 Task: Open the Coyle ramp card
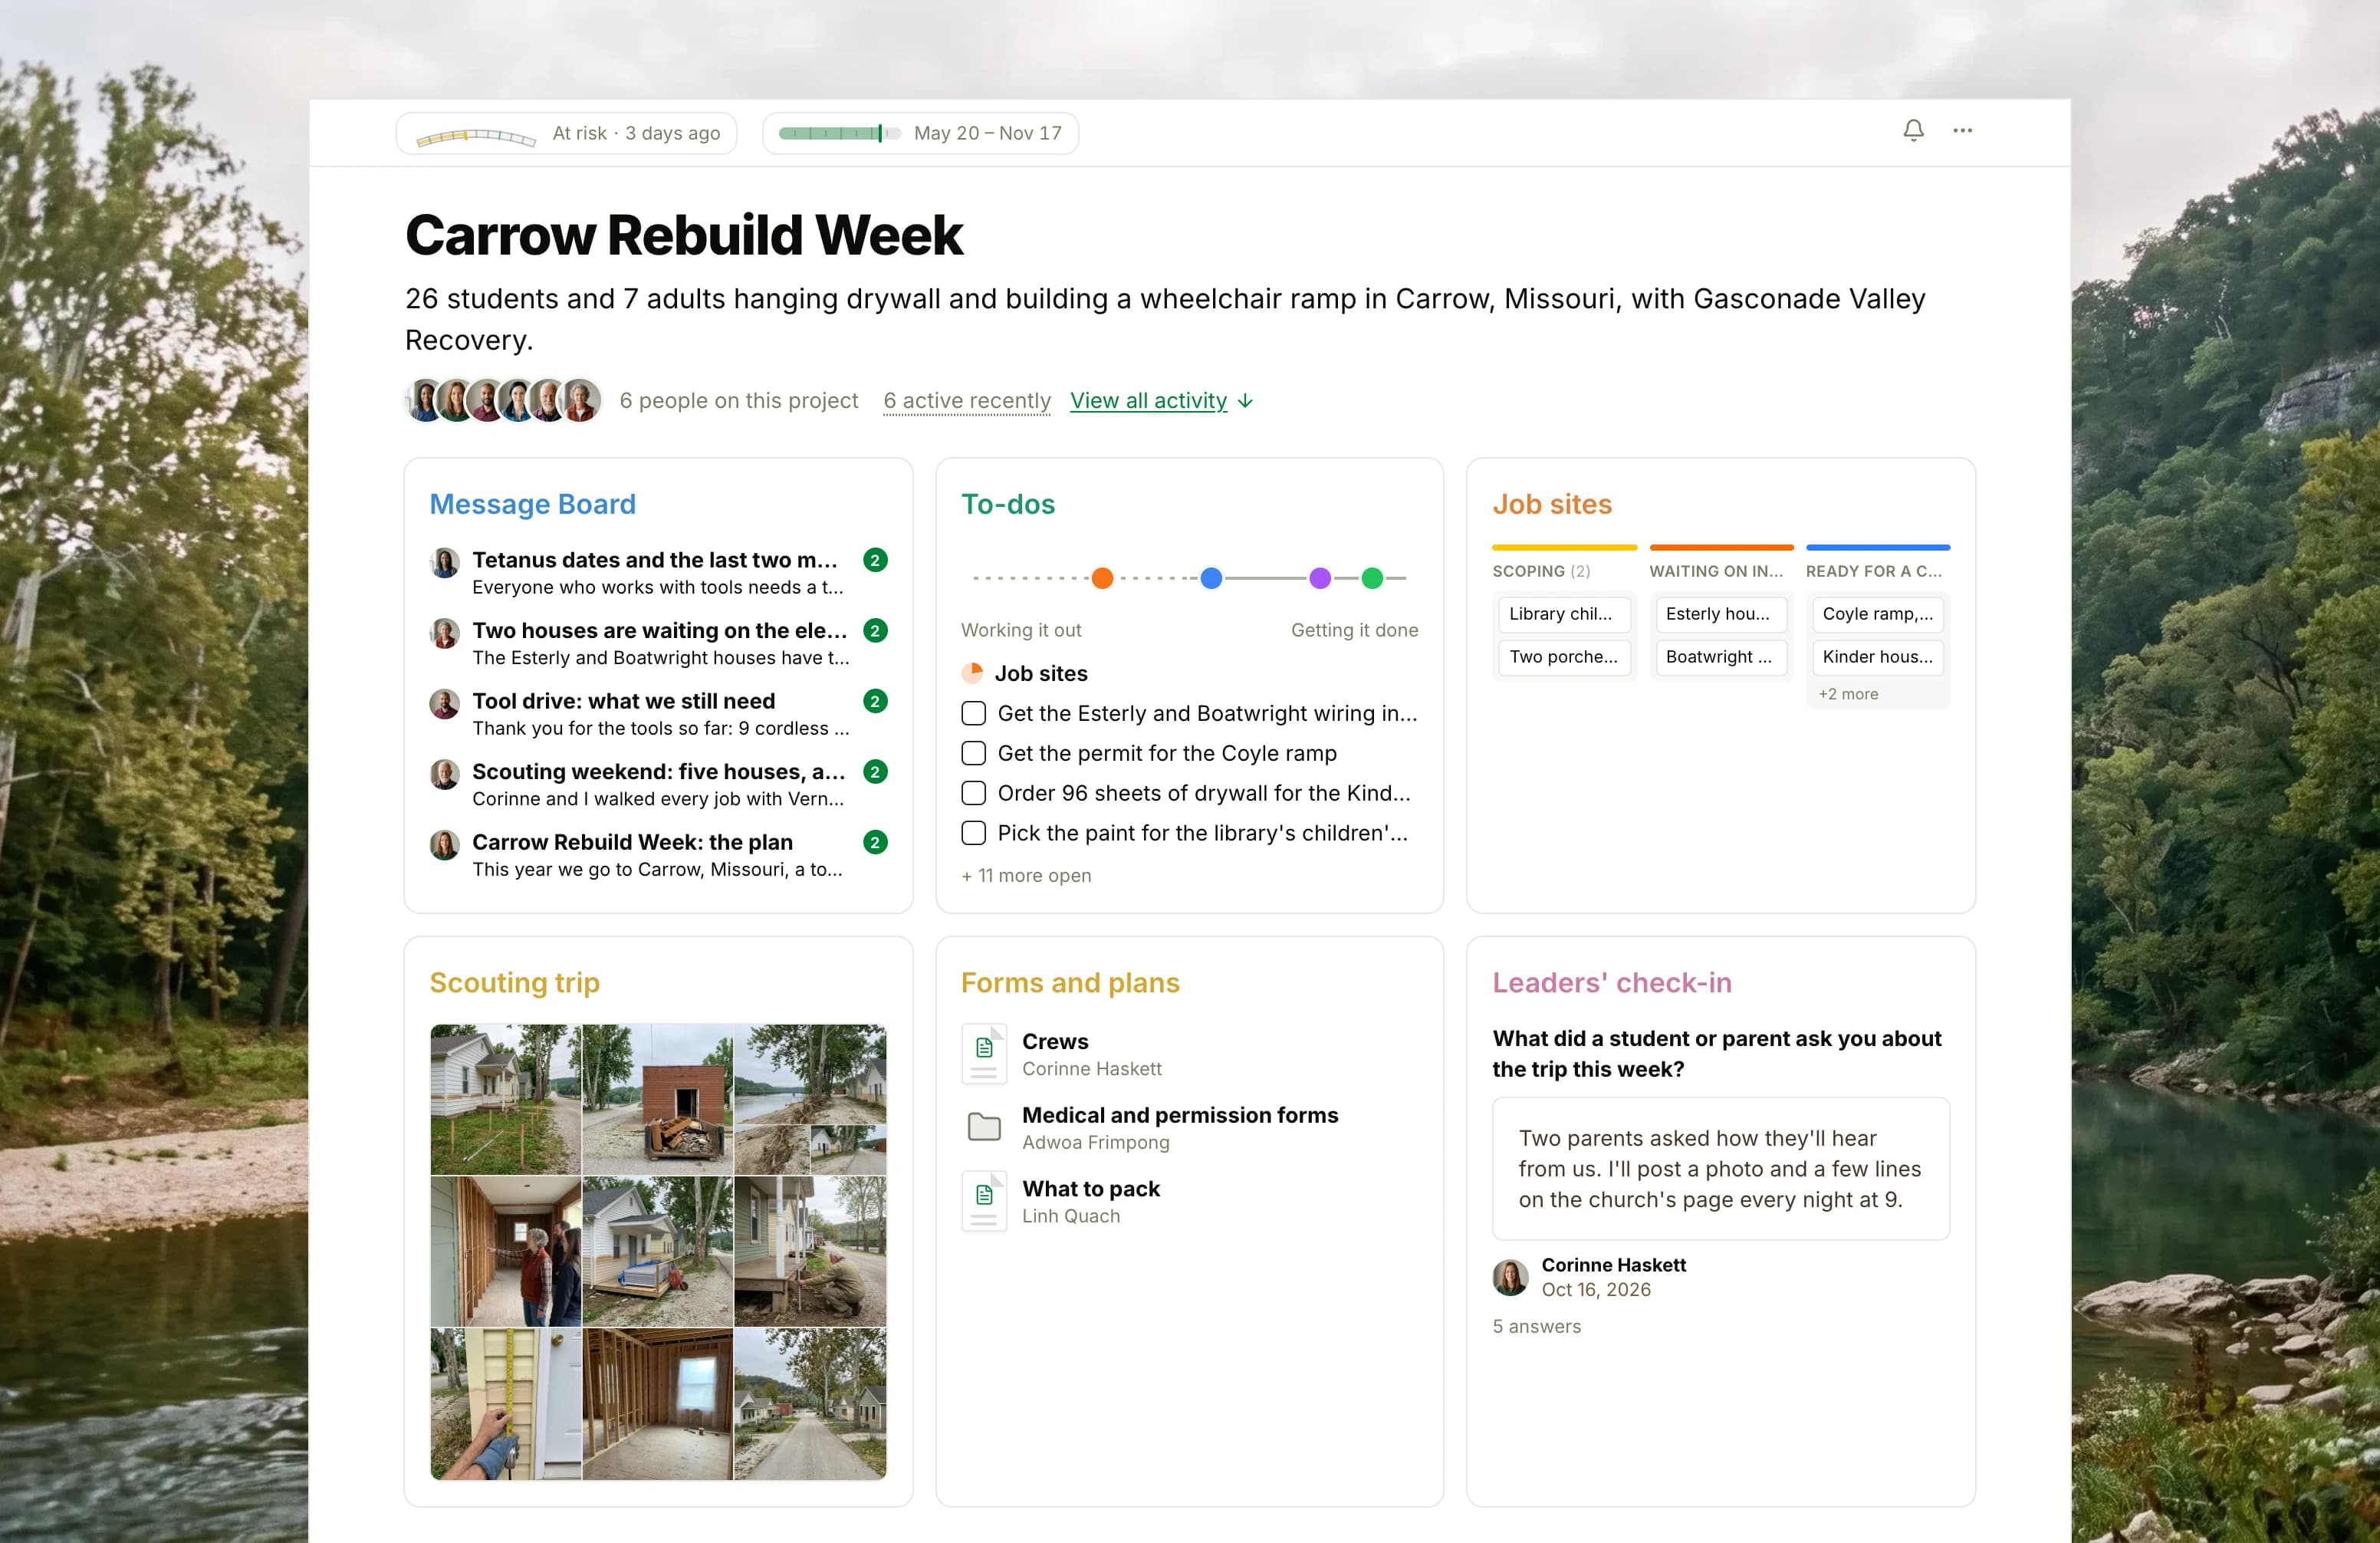pyautogui.click(x=1878, y=614)
